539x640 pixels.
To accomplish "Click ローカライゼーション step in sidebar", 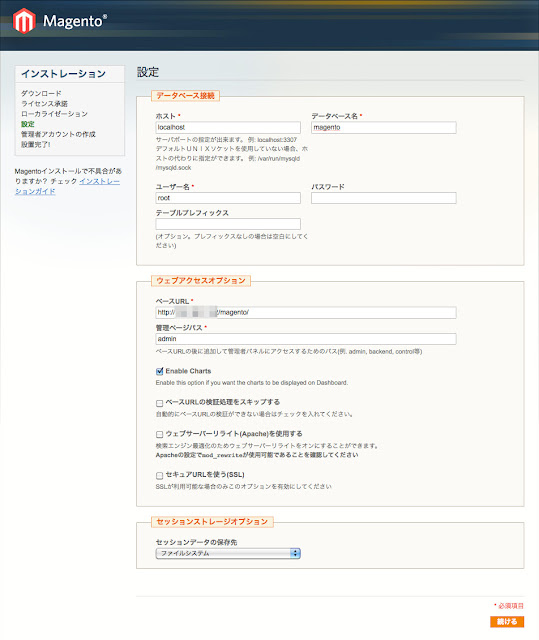I will click(54, 114).
